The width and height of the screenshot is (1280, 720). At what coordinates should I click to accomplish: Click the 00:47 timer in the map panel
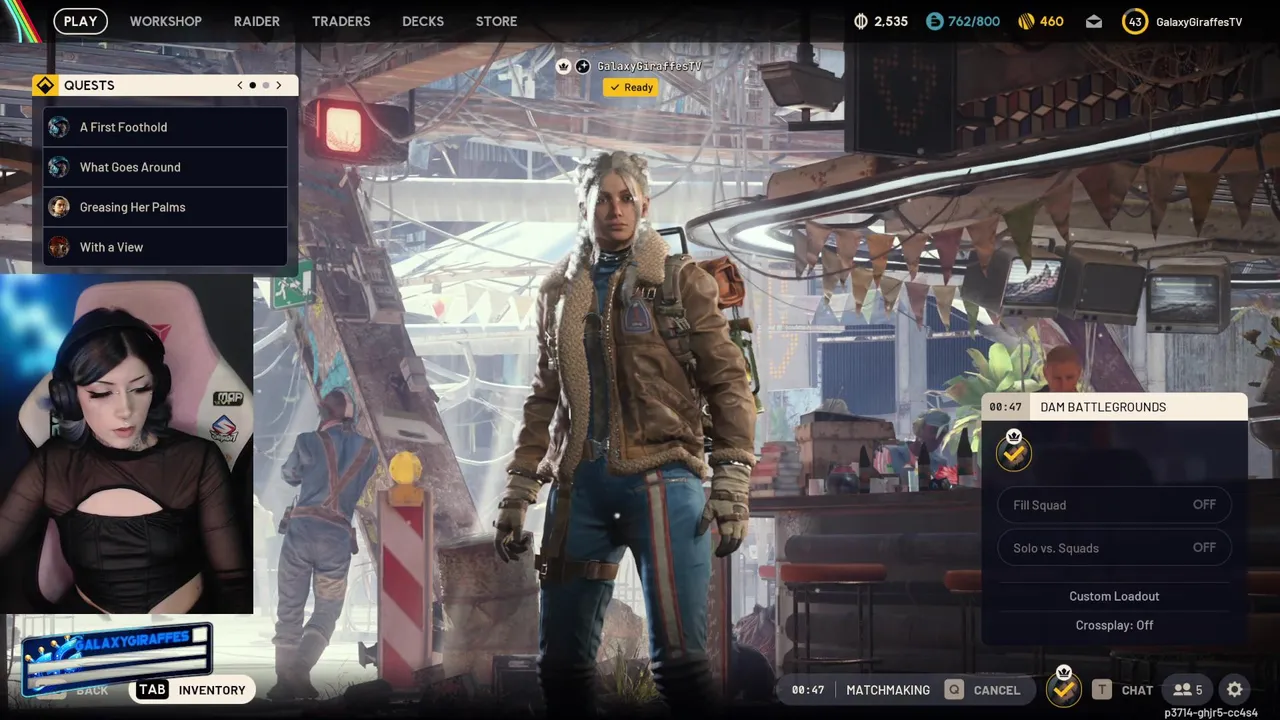tap(1005, 407)
